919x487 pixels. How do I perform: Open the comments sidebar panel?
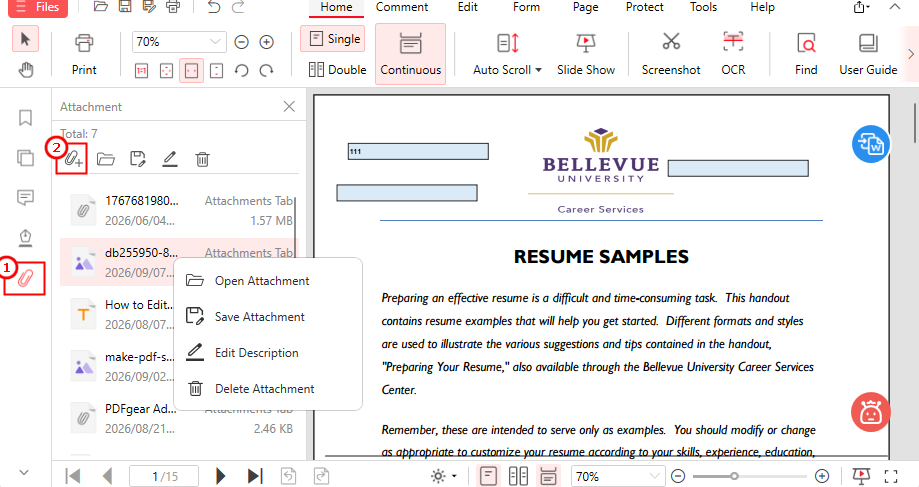[x=25, y=197]
